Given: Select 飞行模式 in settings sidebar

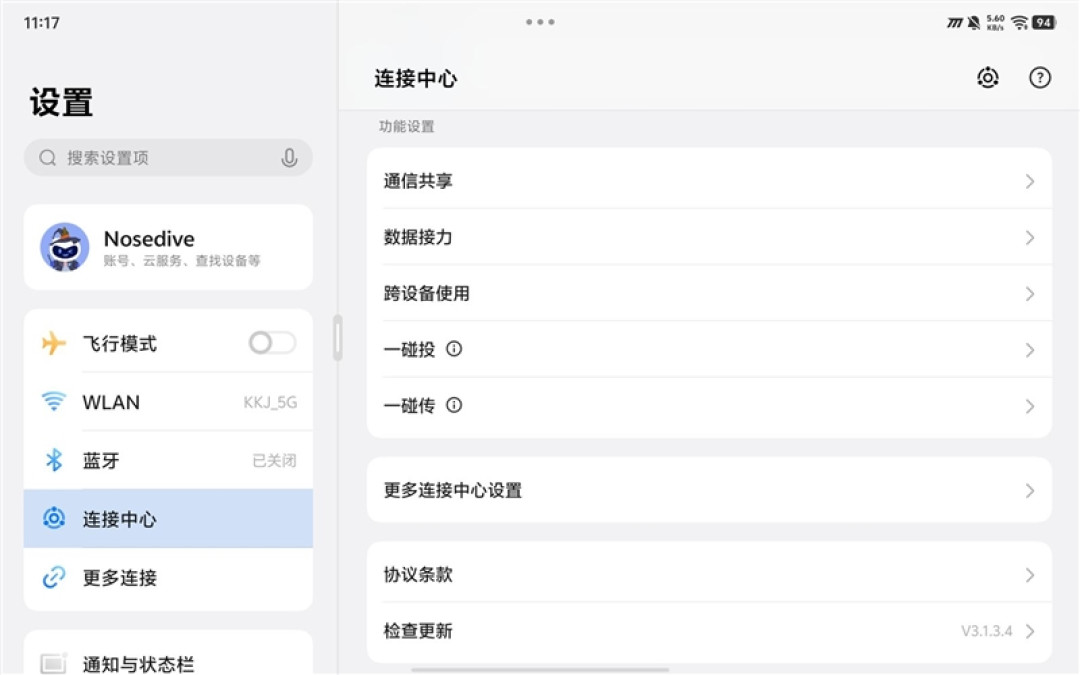Looking at the screenshot, I should click(168, 343).
